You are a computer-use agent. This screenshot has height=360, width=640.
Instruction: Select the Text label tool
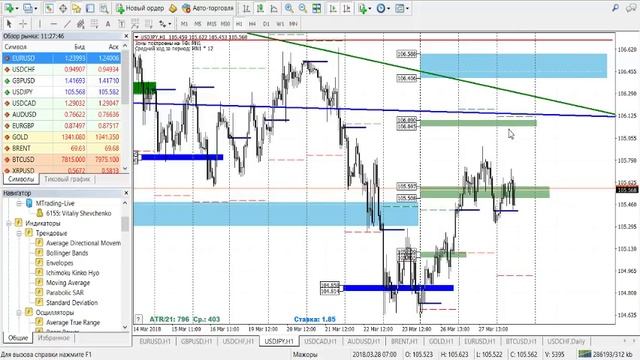(x=121, y=24)
